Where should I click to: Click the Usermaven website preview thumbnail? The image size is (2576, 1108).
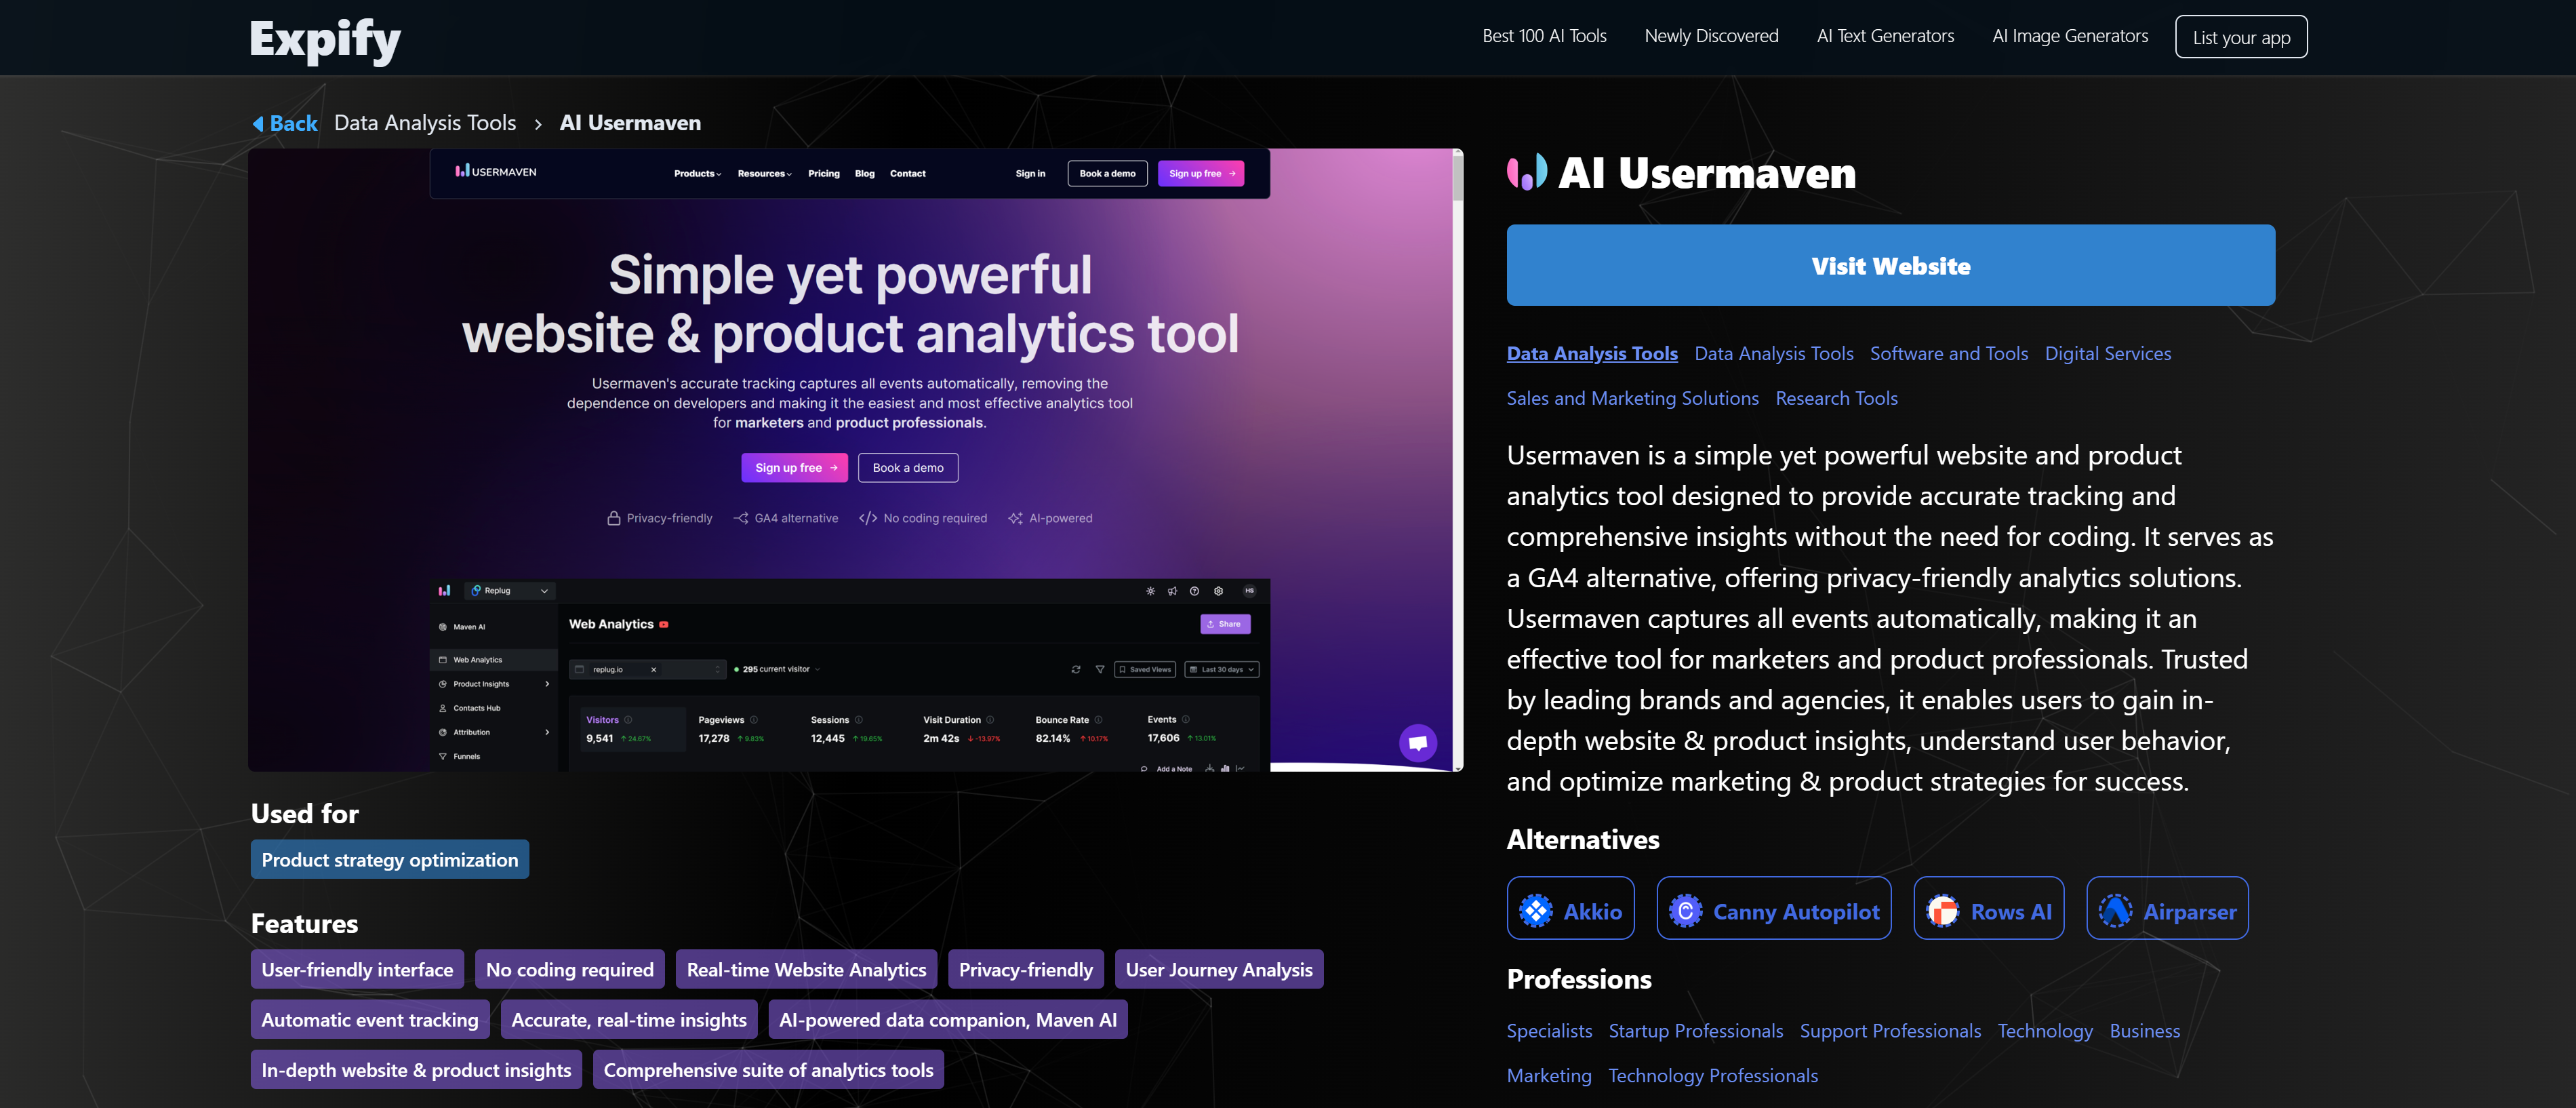pos(856,460)
